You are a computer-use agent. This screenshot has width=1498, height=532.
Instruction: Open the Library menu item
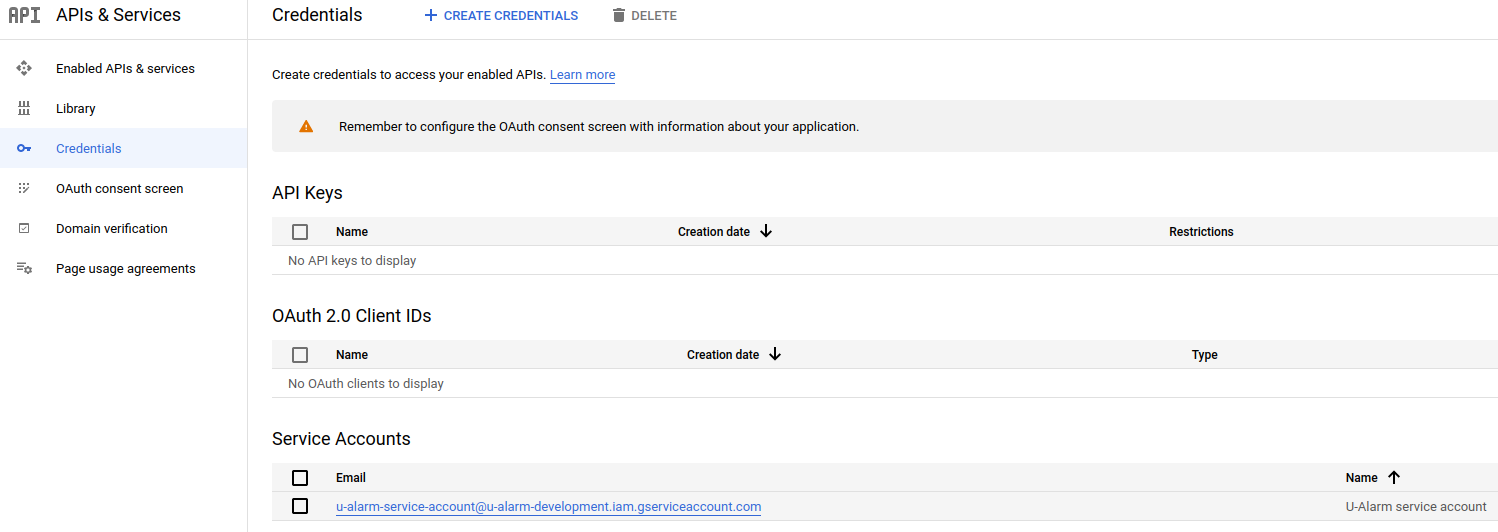point(76,108)
